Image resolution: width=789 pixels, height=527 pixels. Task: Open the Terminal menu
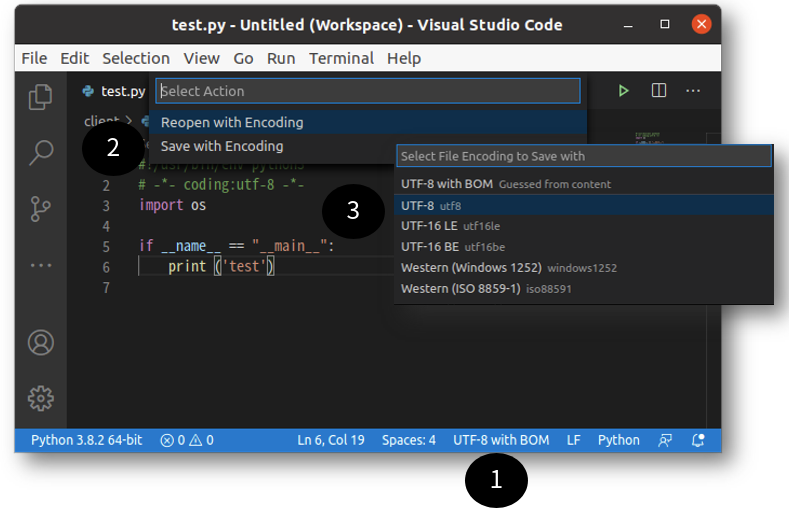click(x=341, y=58)
